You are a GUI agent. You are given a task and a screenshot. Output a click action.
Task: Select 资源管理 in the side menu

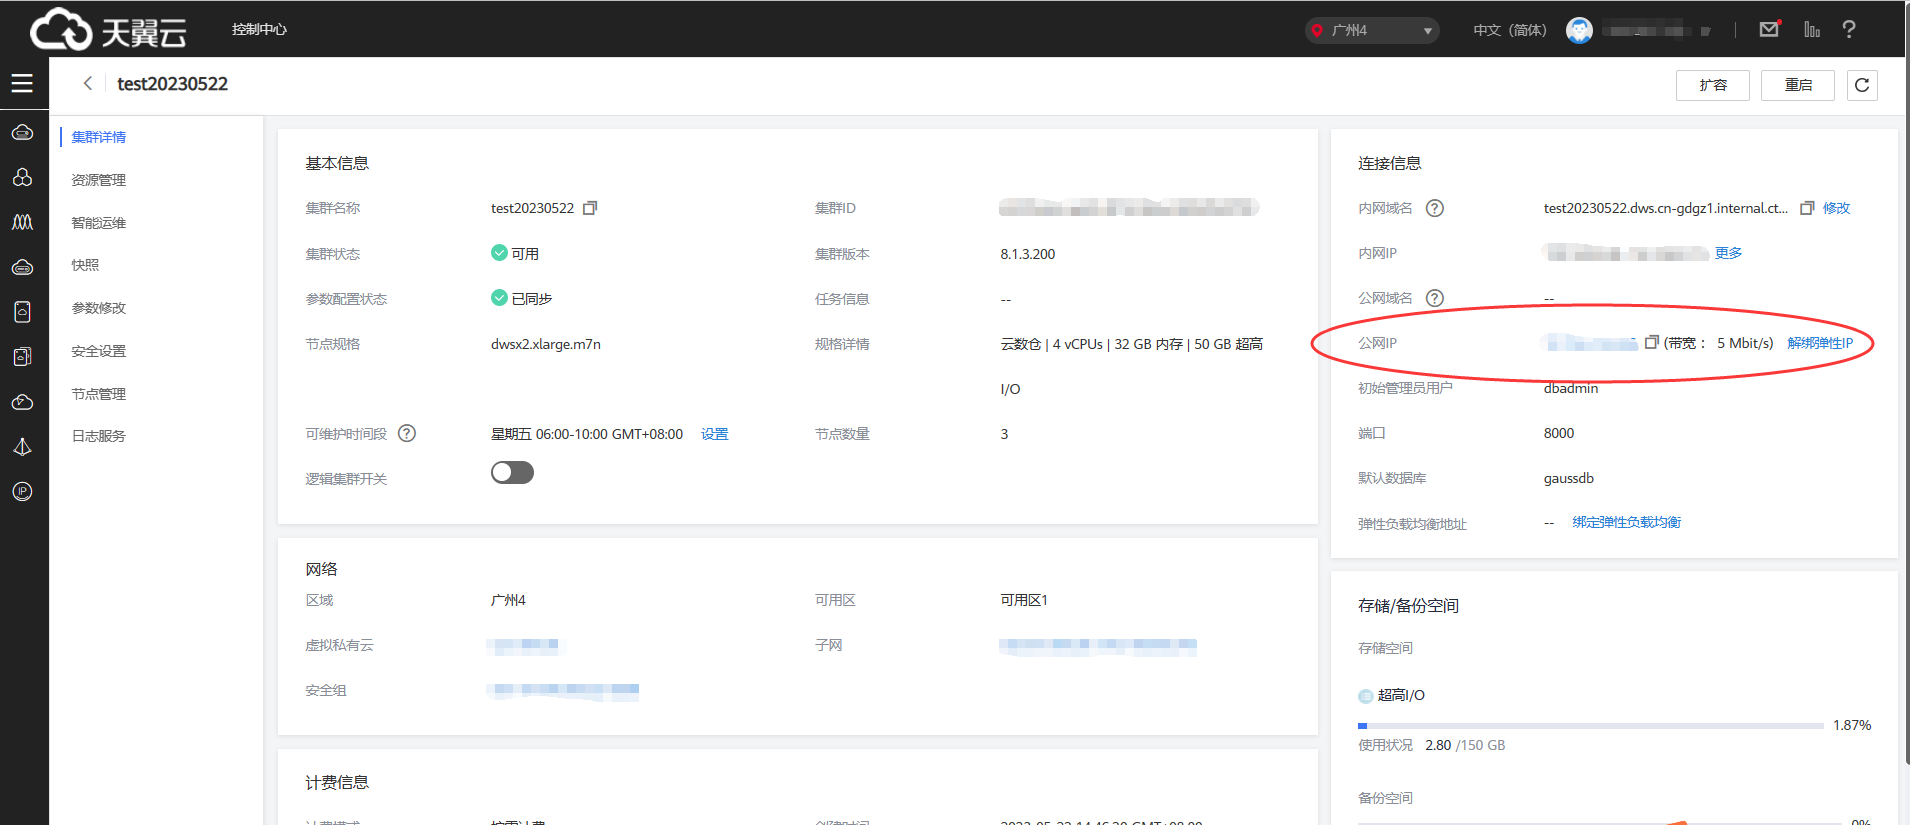pyautogui.click(x=99, y=180)
